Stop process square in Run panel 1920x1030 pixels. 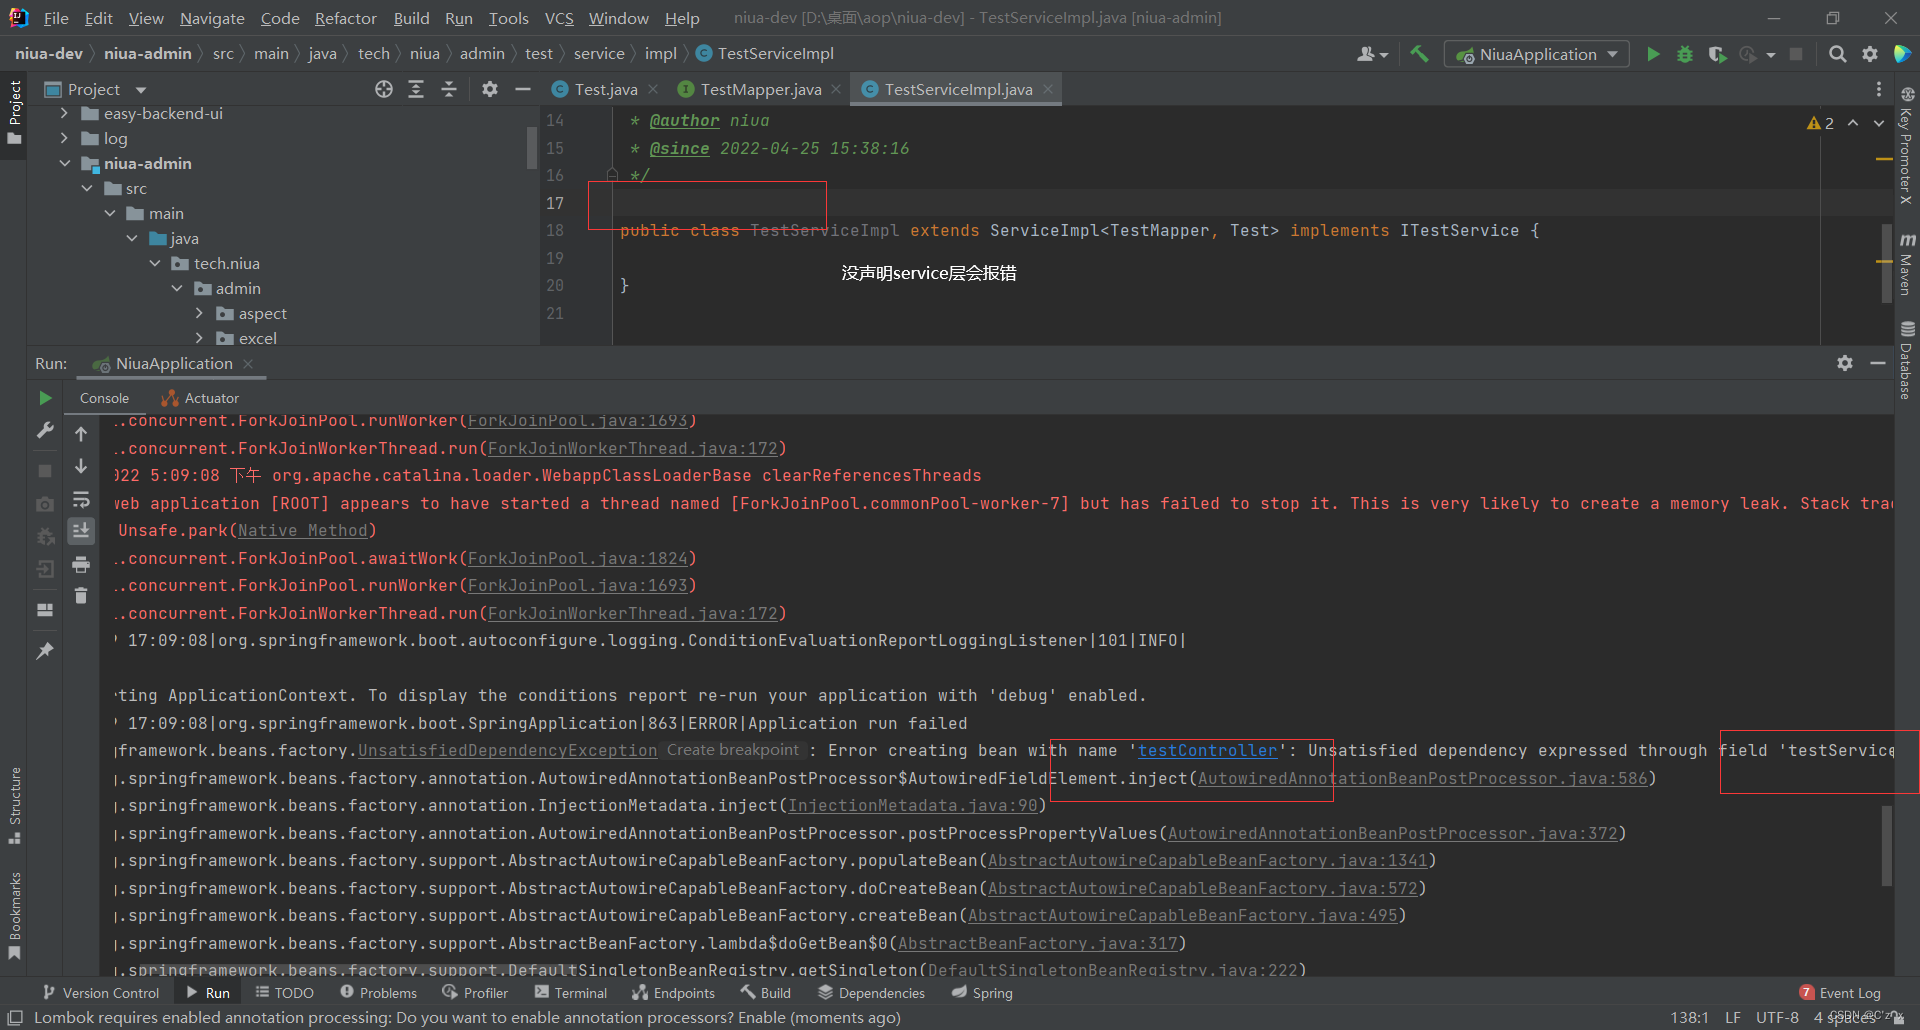[x=45, y=470]
